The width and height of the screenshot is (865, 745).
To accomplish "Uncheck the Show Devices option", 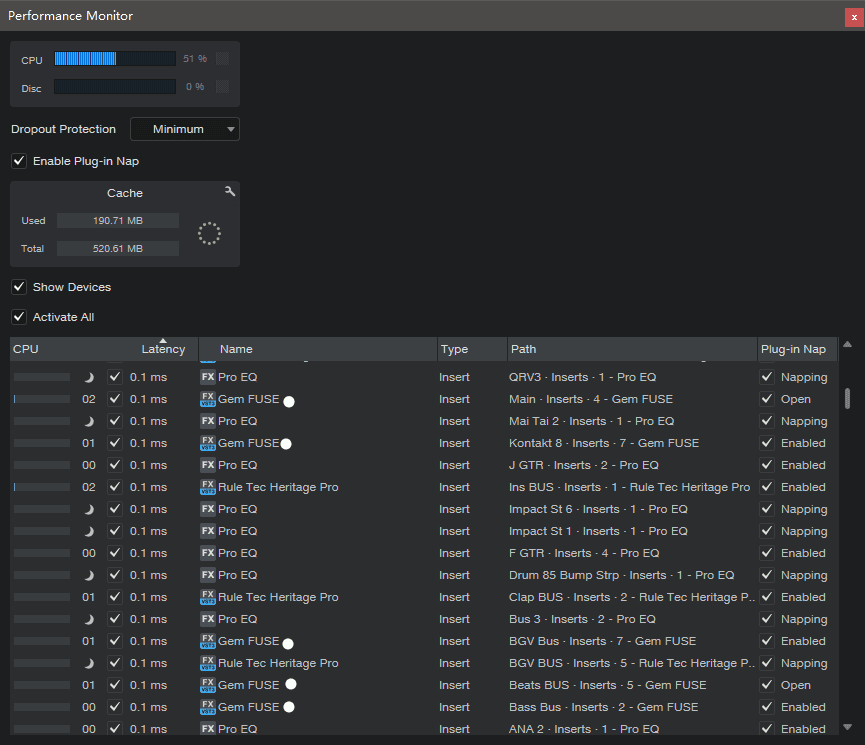I will coord(19,287).
